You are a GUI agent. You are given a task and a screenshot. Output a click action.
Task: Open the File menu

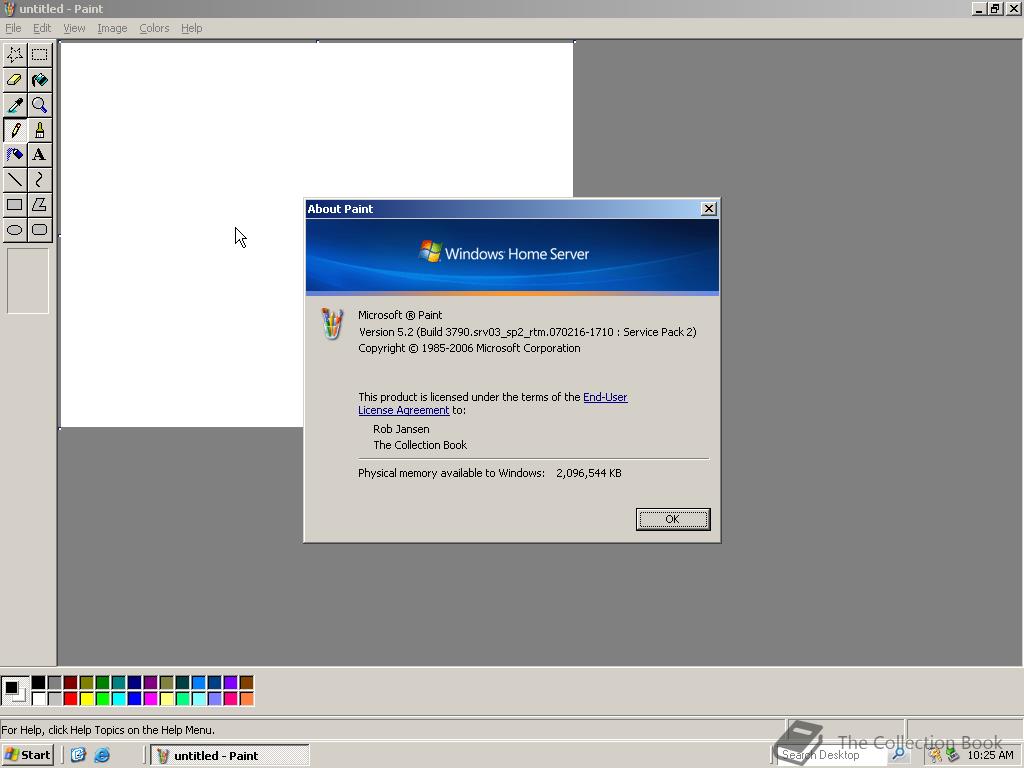[x=13, y=28]
